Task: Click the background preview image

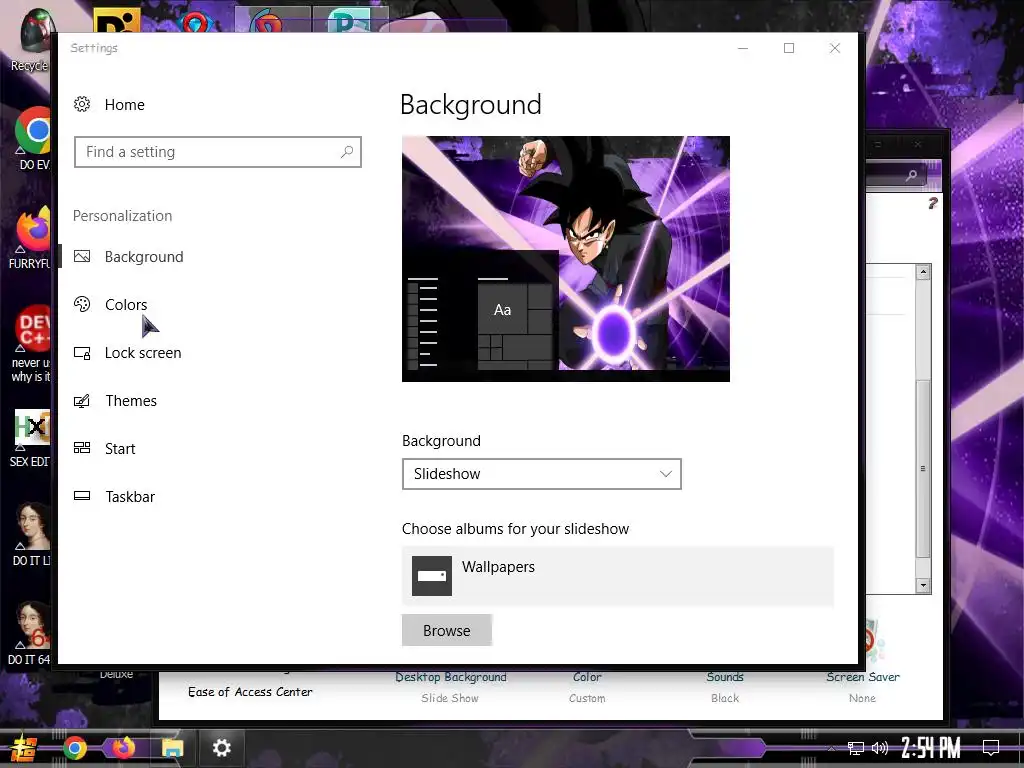Action: point(566,259)
